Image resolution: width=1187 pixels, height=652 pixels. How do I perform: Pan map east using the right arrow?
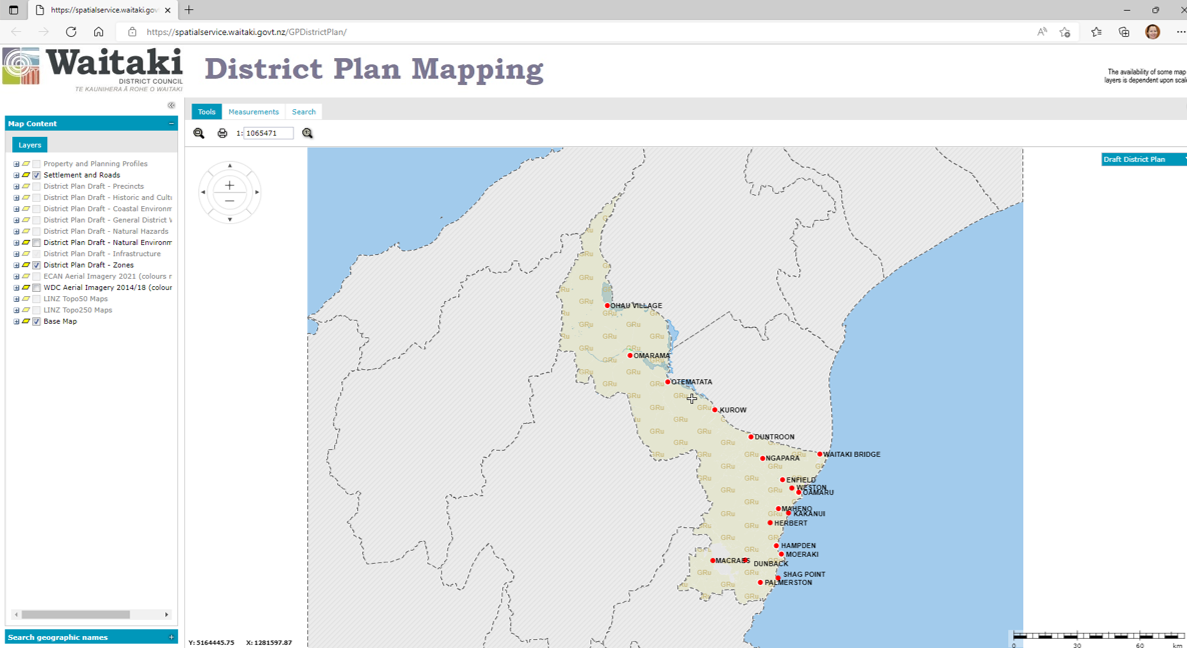(257, 192)
